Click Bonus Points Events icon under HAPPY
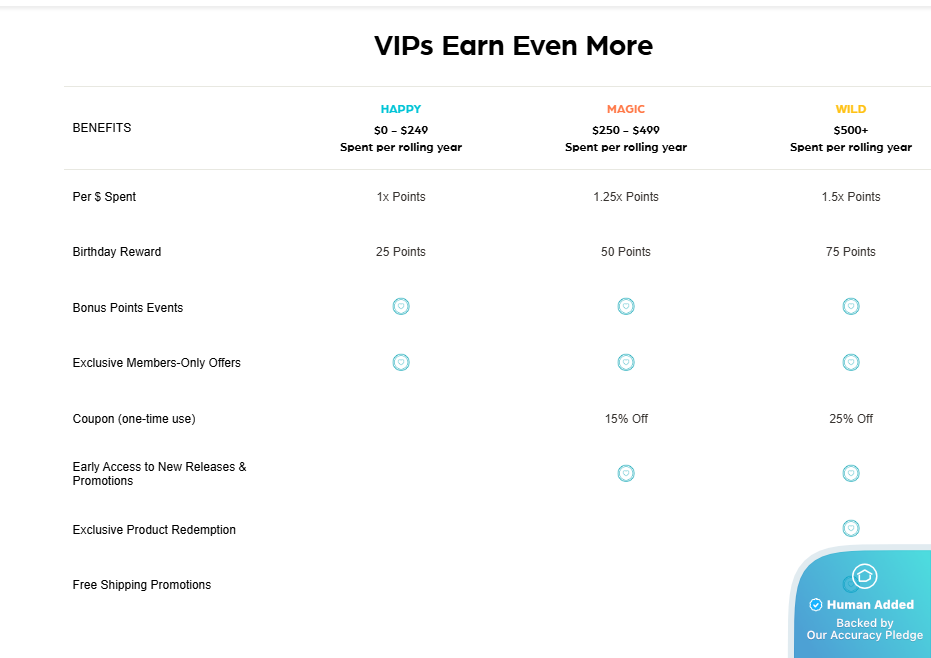Screen dimensions: 931x658 pos(401,306)
